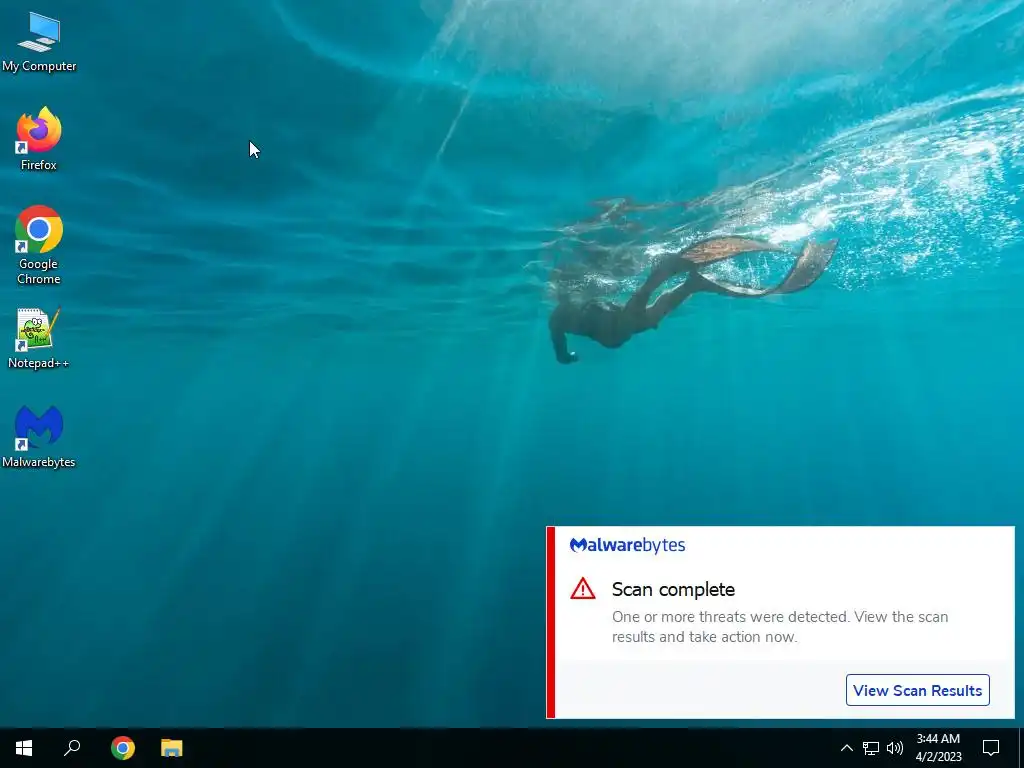Open My Computer desktop icon

pyautogui.click(x=39, y=42)
